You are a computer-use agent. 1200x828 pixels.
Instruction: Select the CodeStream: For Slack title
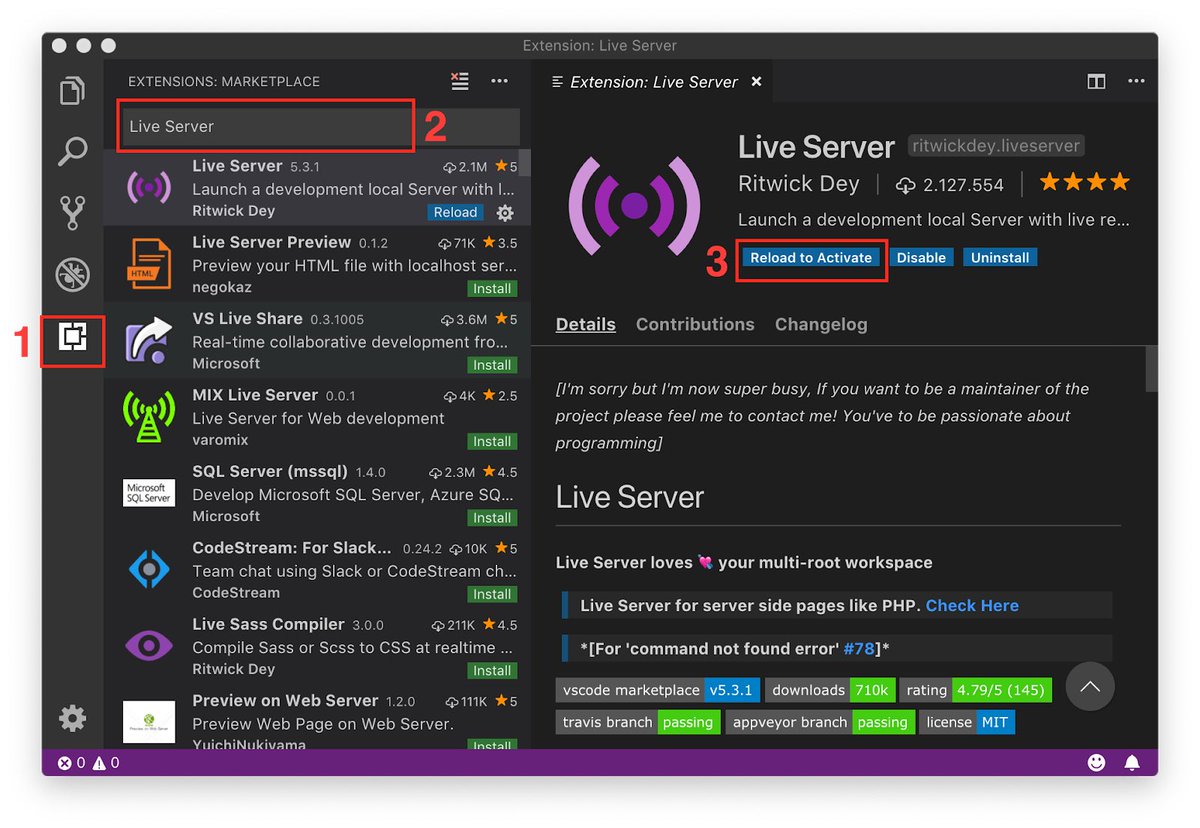pos(292,548)
